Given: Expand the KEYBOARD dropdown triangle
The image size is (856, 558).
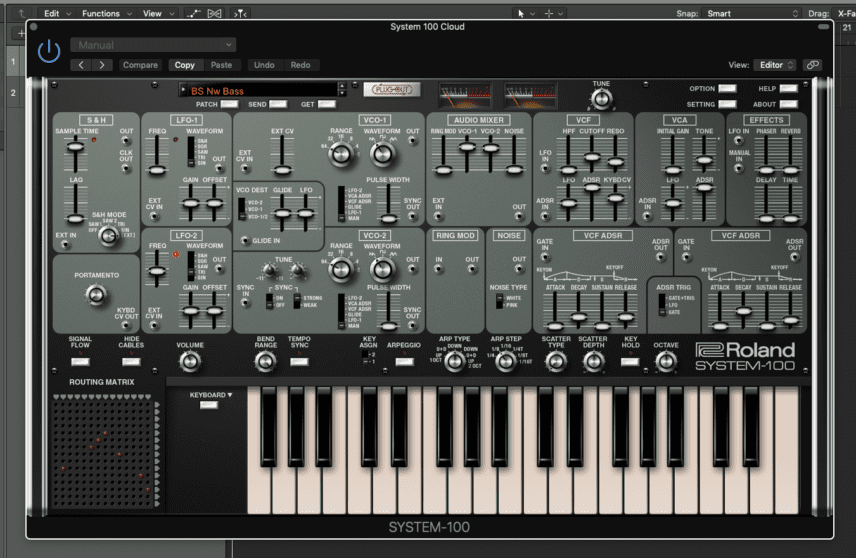Looking at the screenshot, I should (230, 395).
